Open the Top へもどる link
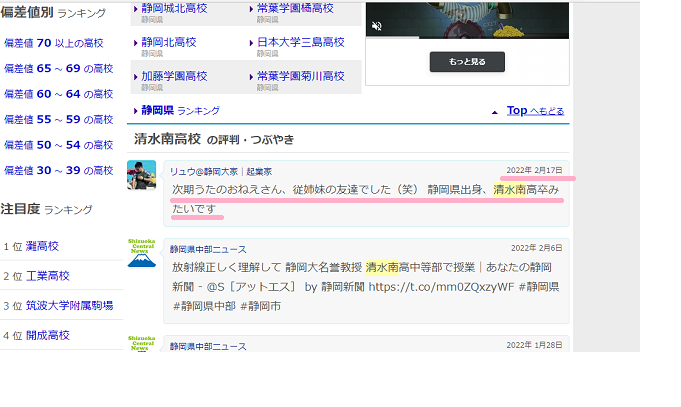 [535, 111]
